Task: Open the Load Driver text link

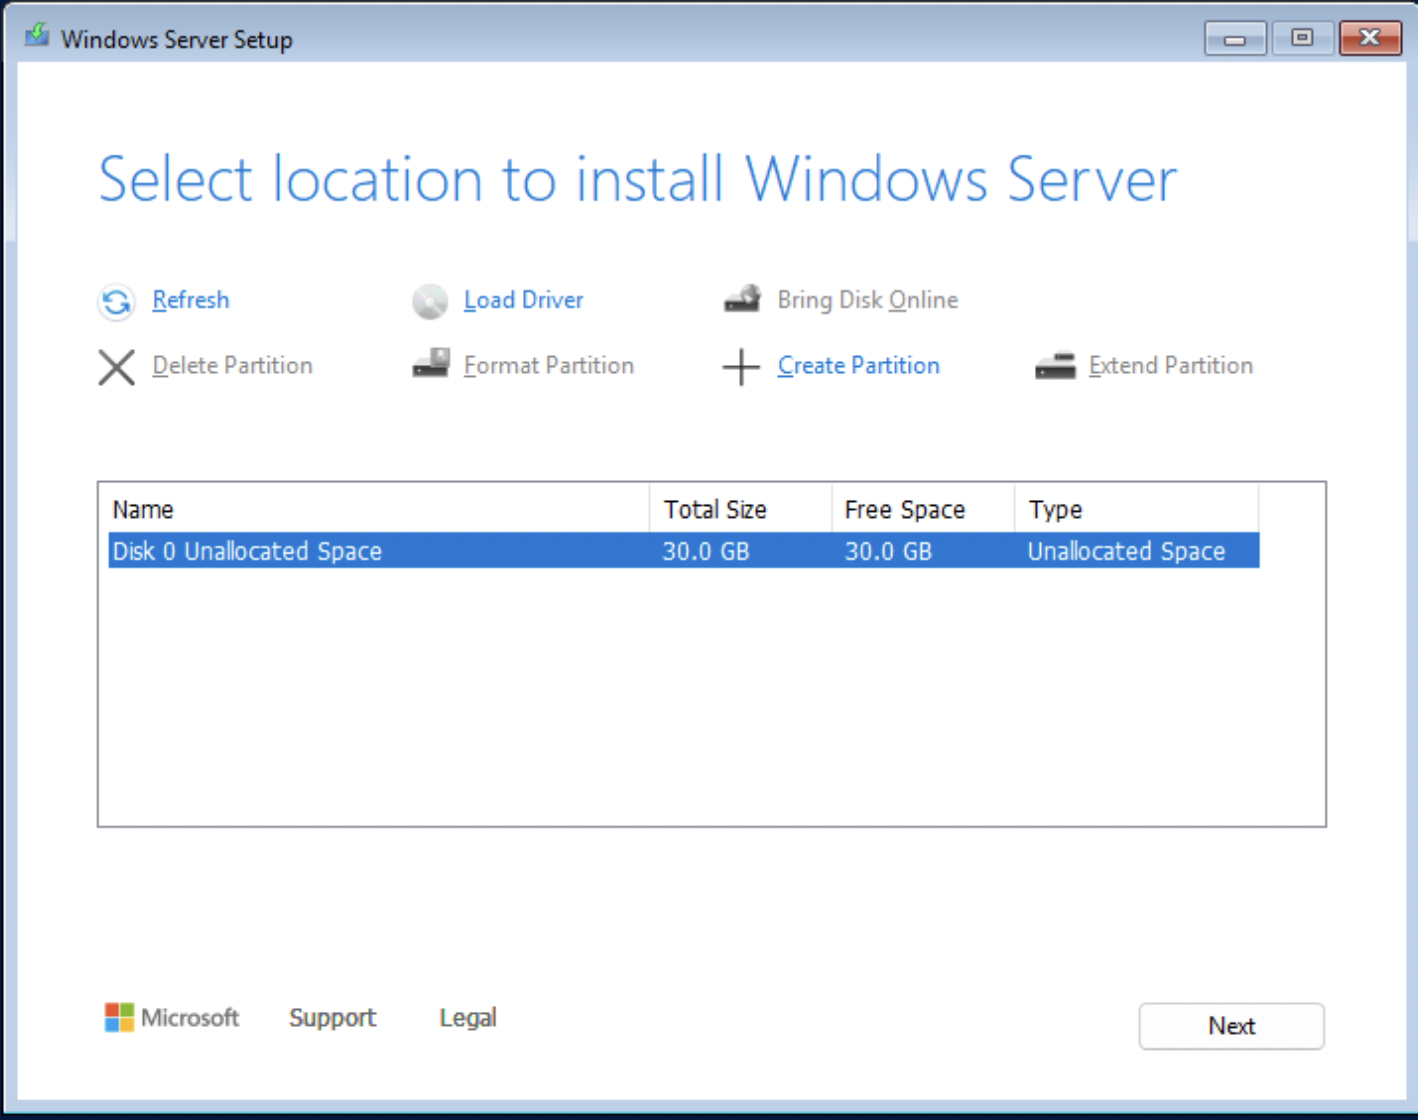Action: pyautogui.click(x=523, y=300)
